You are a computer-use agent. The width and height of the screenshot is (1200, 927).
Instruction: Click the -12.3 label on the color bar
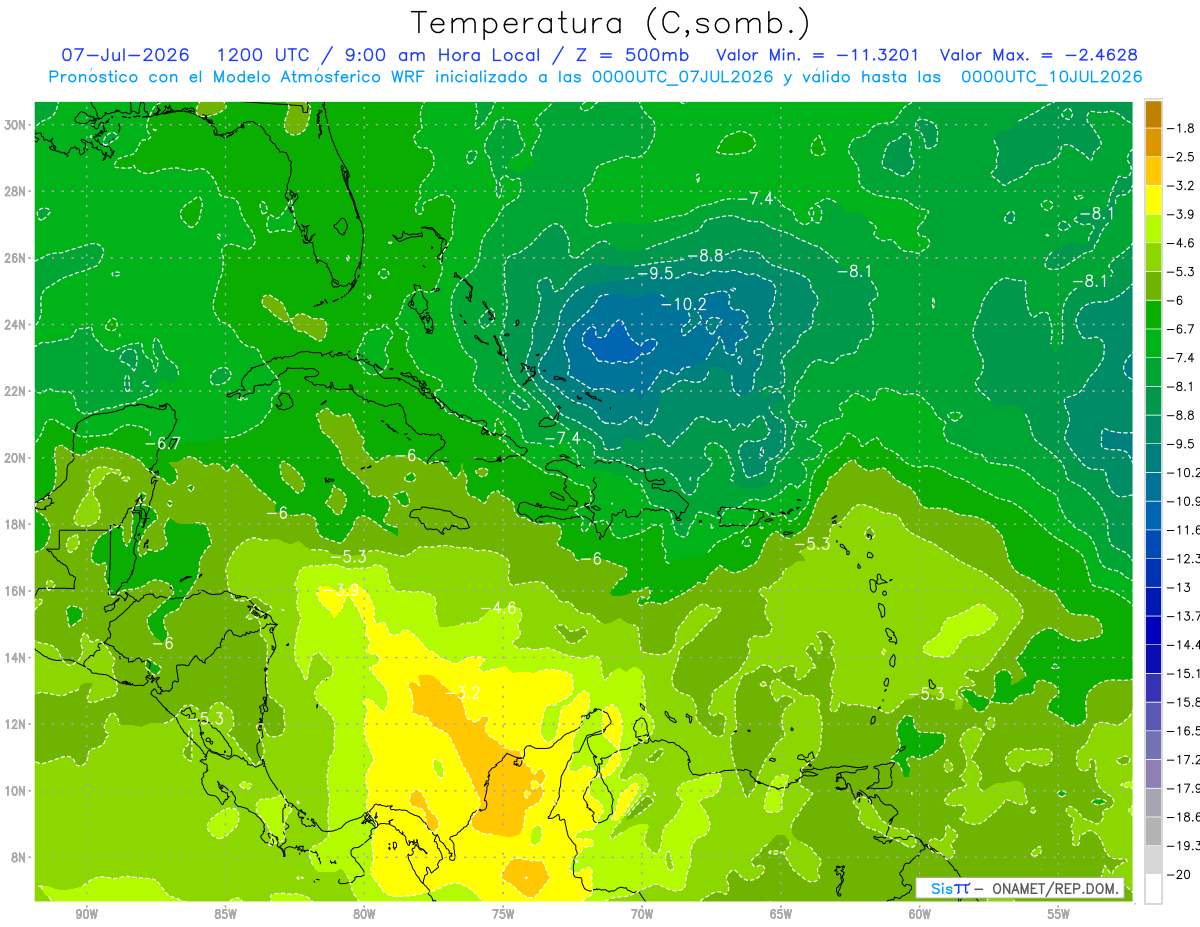click(x=1185, y=558)
